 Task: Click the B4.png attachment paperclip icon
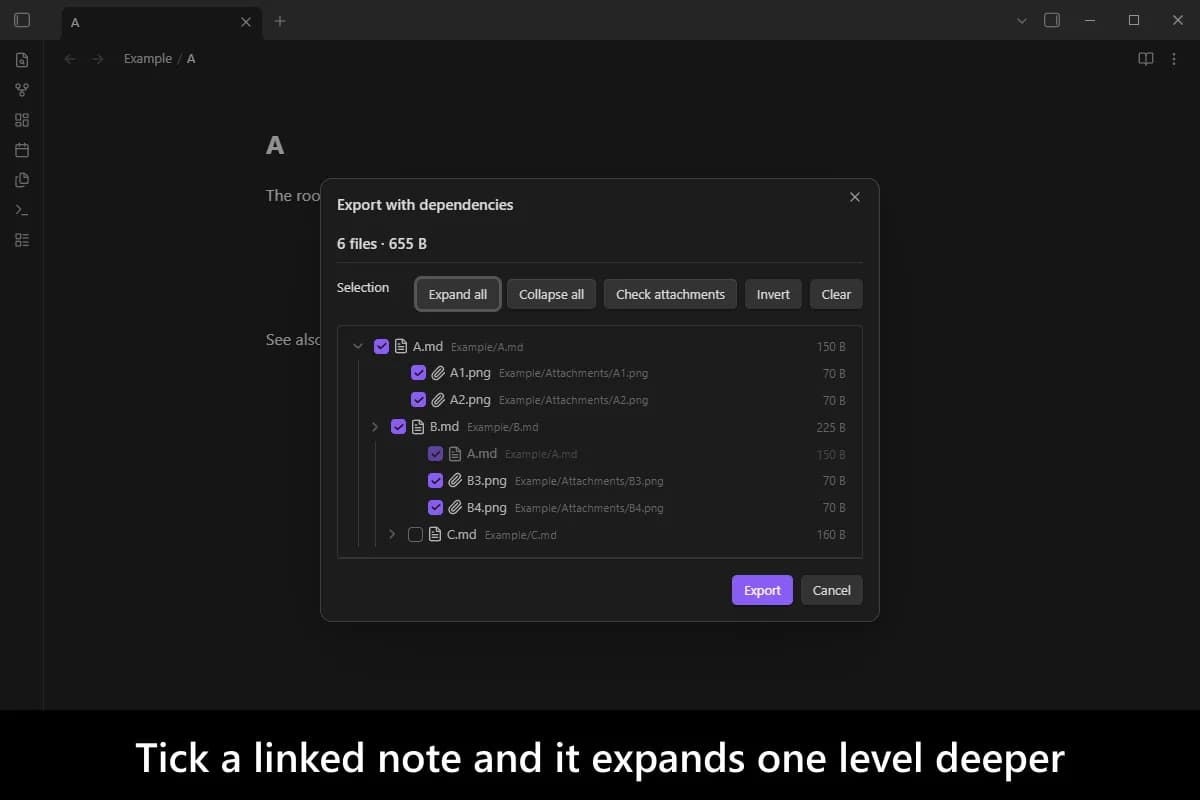[x=455, y=508]
